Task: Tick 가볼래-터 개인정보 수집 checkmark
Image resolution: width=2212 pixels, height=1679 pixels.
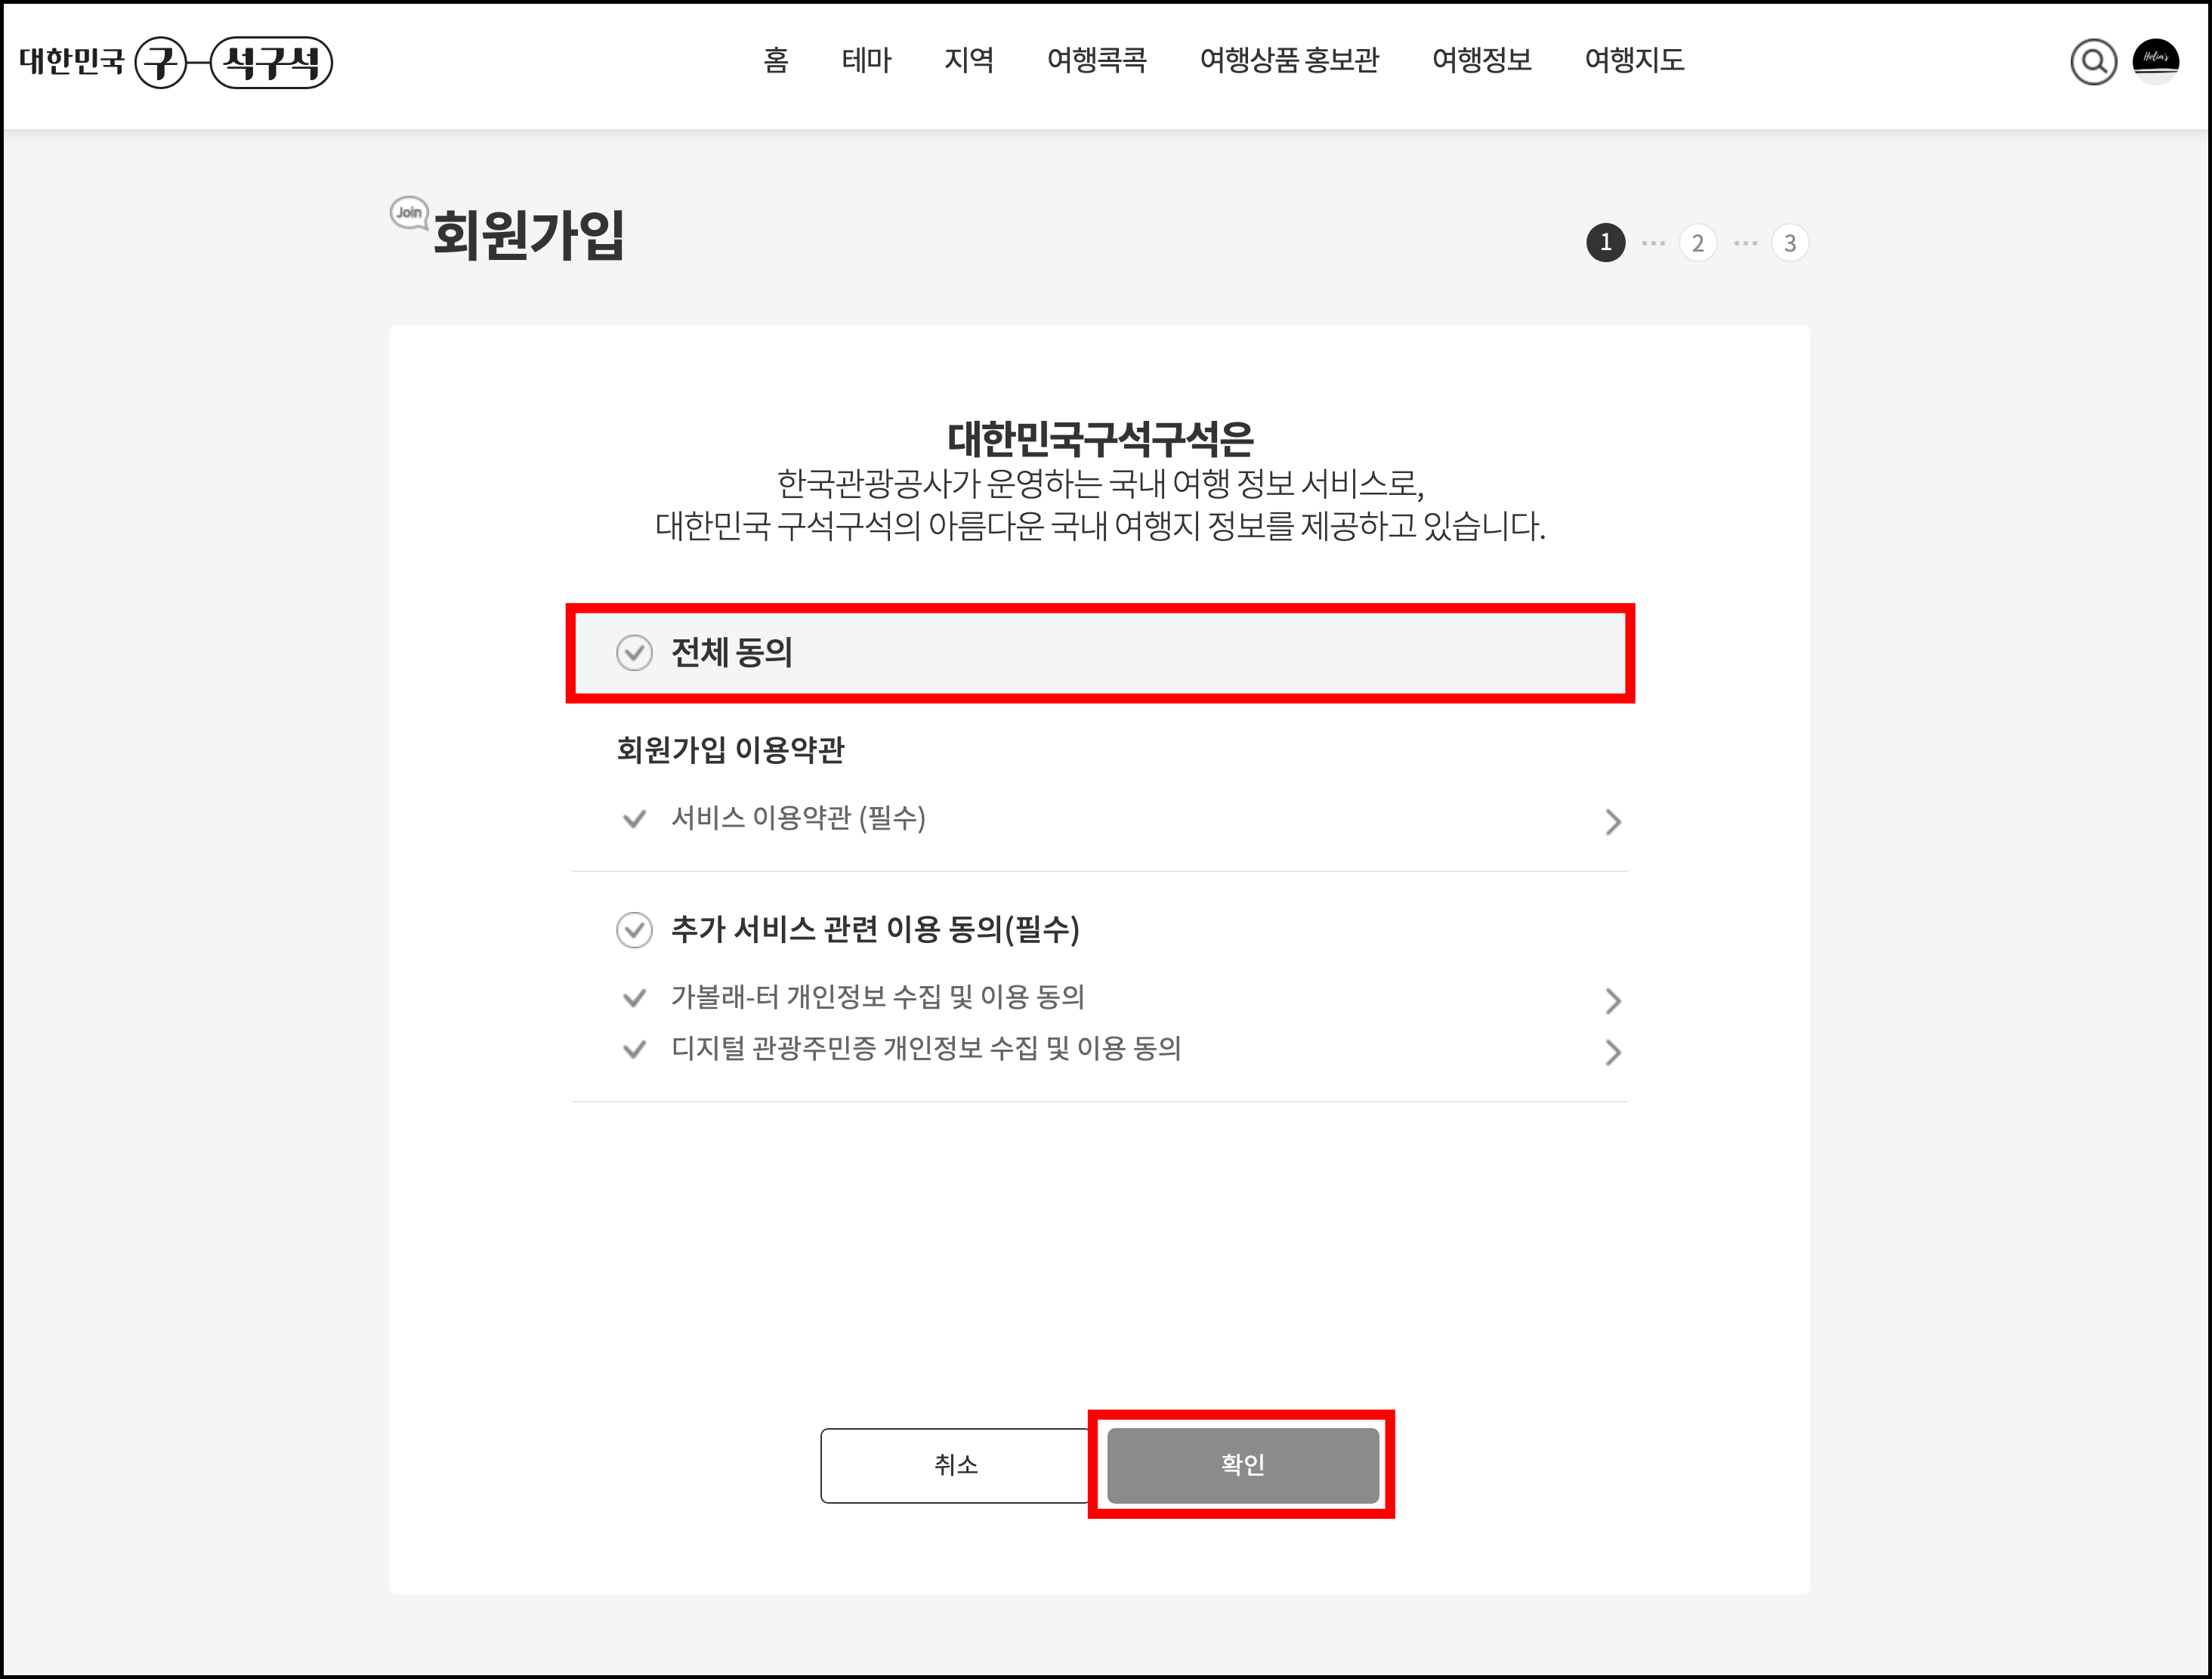Action: click(x=634, y=997)
